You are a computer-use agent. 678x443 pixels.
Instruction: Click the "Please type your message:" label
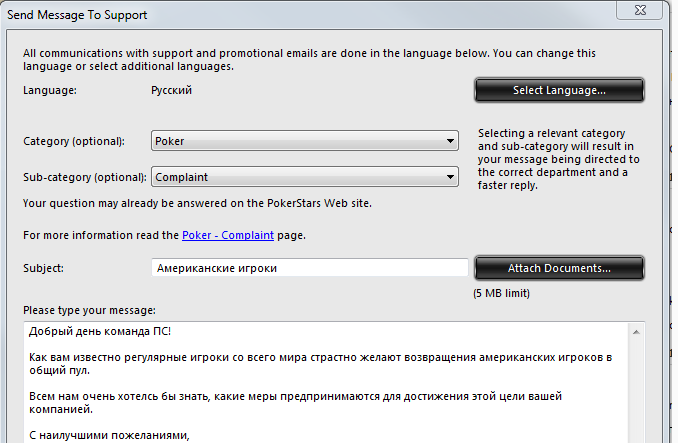point(89,311)
